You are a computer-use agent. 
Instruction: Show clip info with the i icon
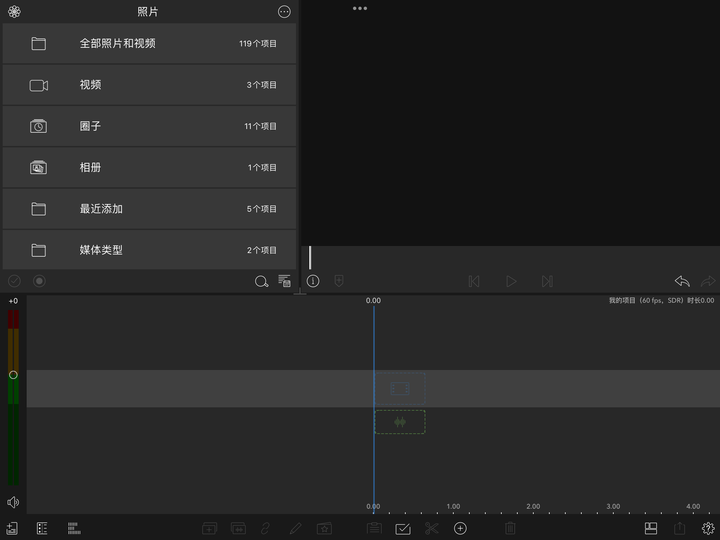[x=313, y=281]
